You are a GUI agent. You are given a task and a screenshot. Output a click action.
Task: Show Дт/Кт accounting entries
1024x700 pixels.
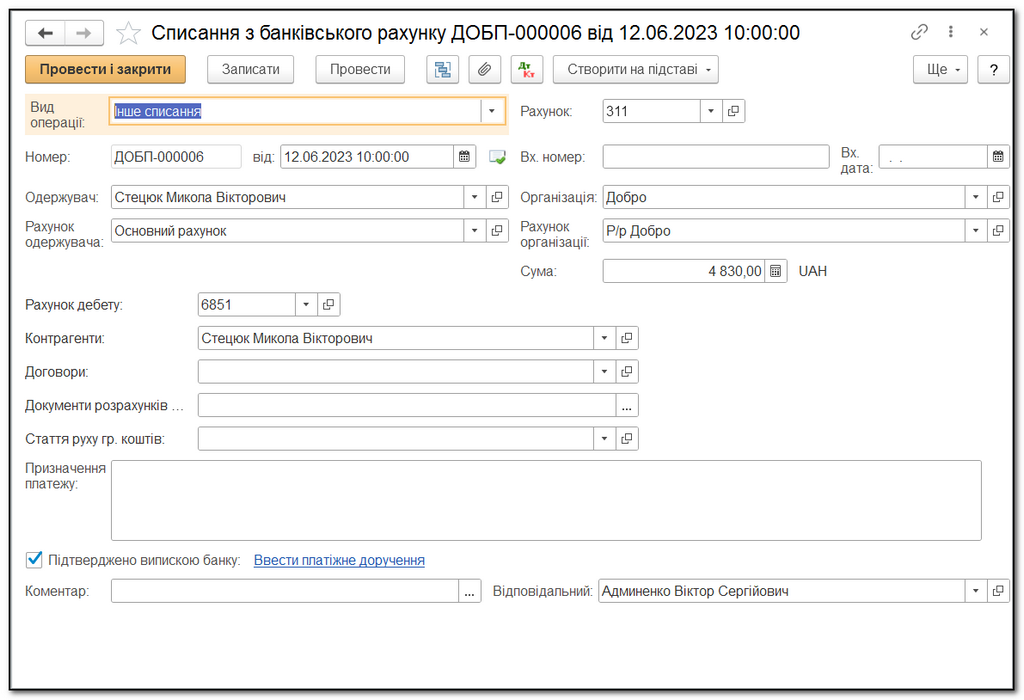(526, 69)
